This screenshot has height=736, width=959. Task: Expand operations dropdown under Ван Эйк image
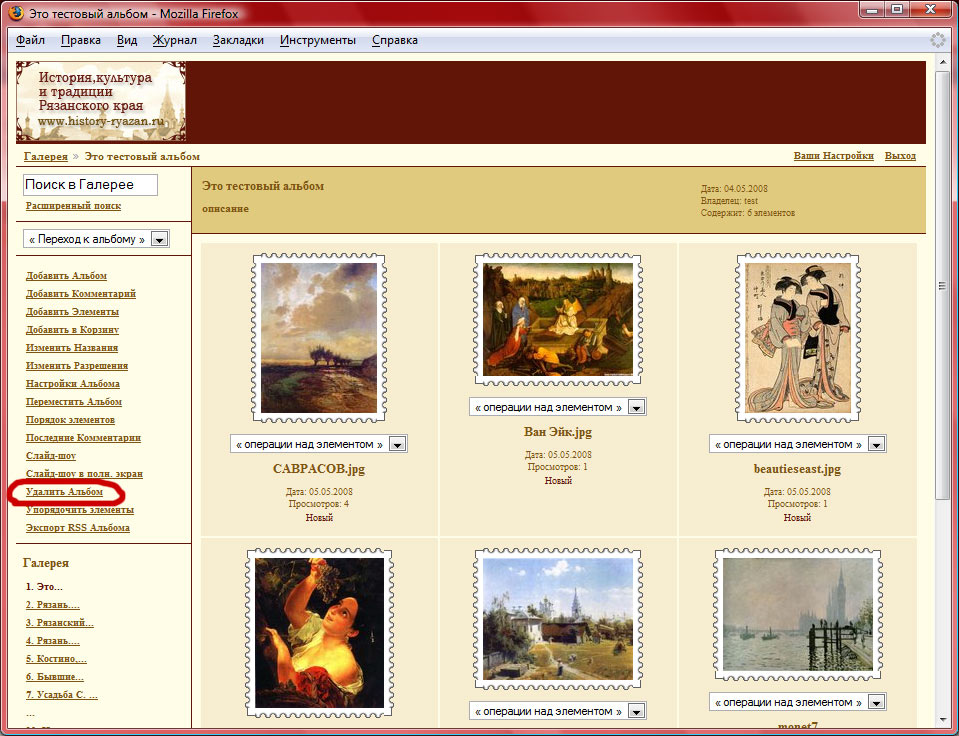click(558, 407)
